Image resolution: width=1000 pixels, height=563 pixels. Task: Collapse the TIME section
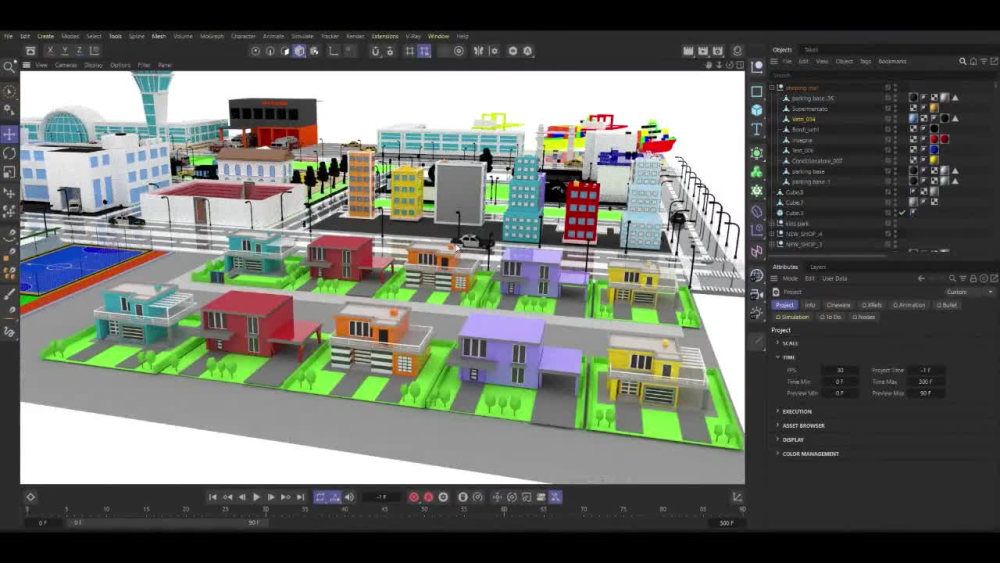777,357
